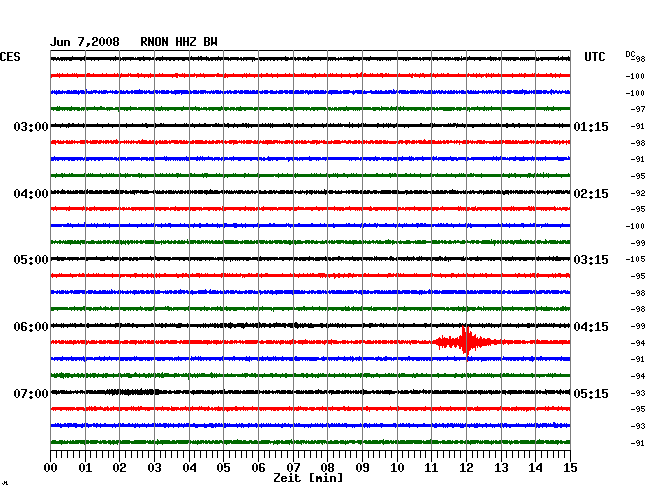Select local time label "06:00"
The height and width of the screenshot is (494, 650).
point(31,327)
